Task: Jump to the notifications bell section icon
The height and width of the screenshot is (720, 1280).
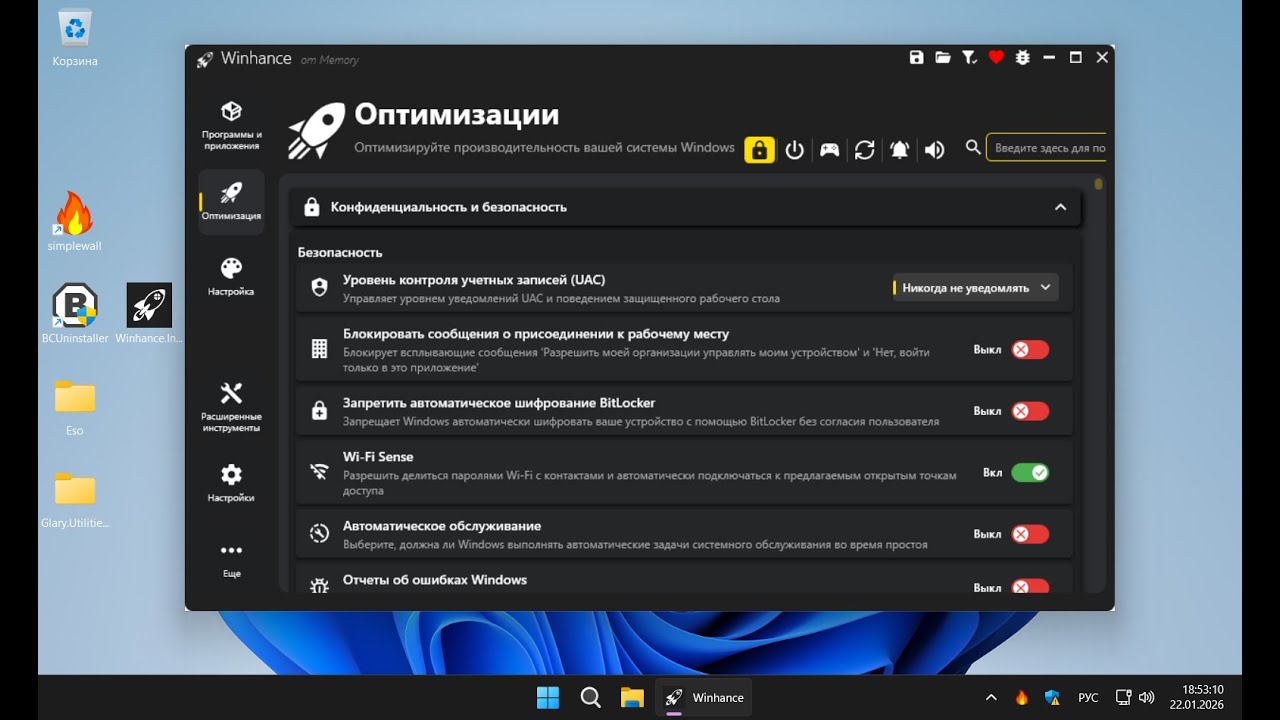Action: tap(900, 150)
